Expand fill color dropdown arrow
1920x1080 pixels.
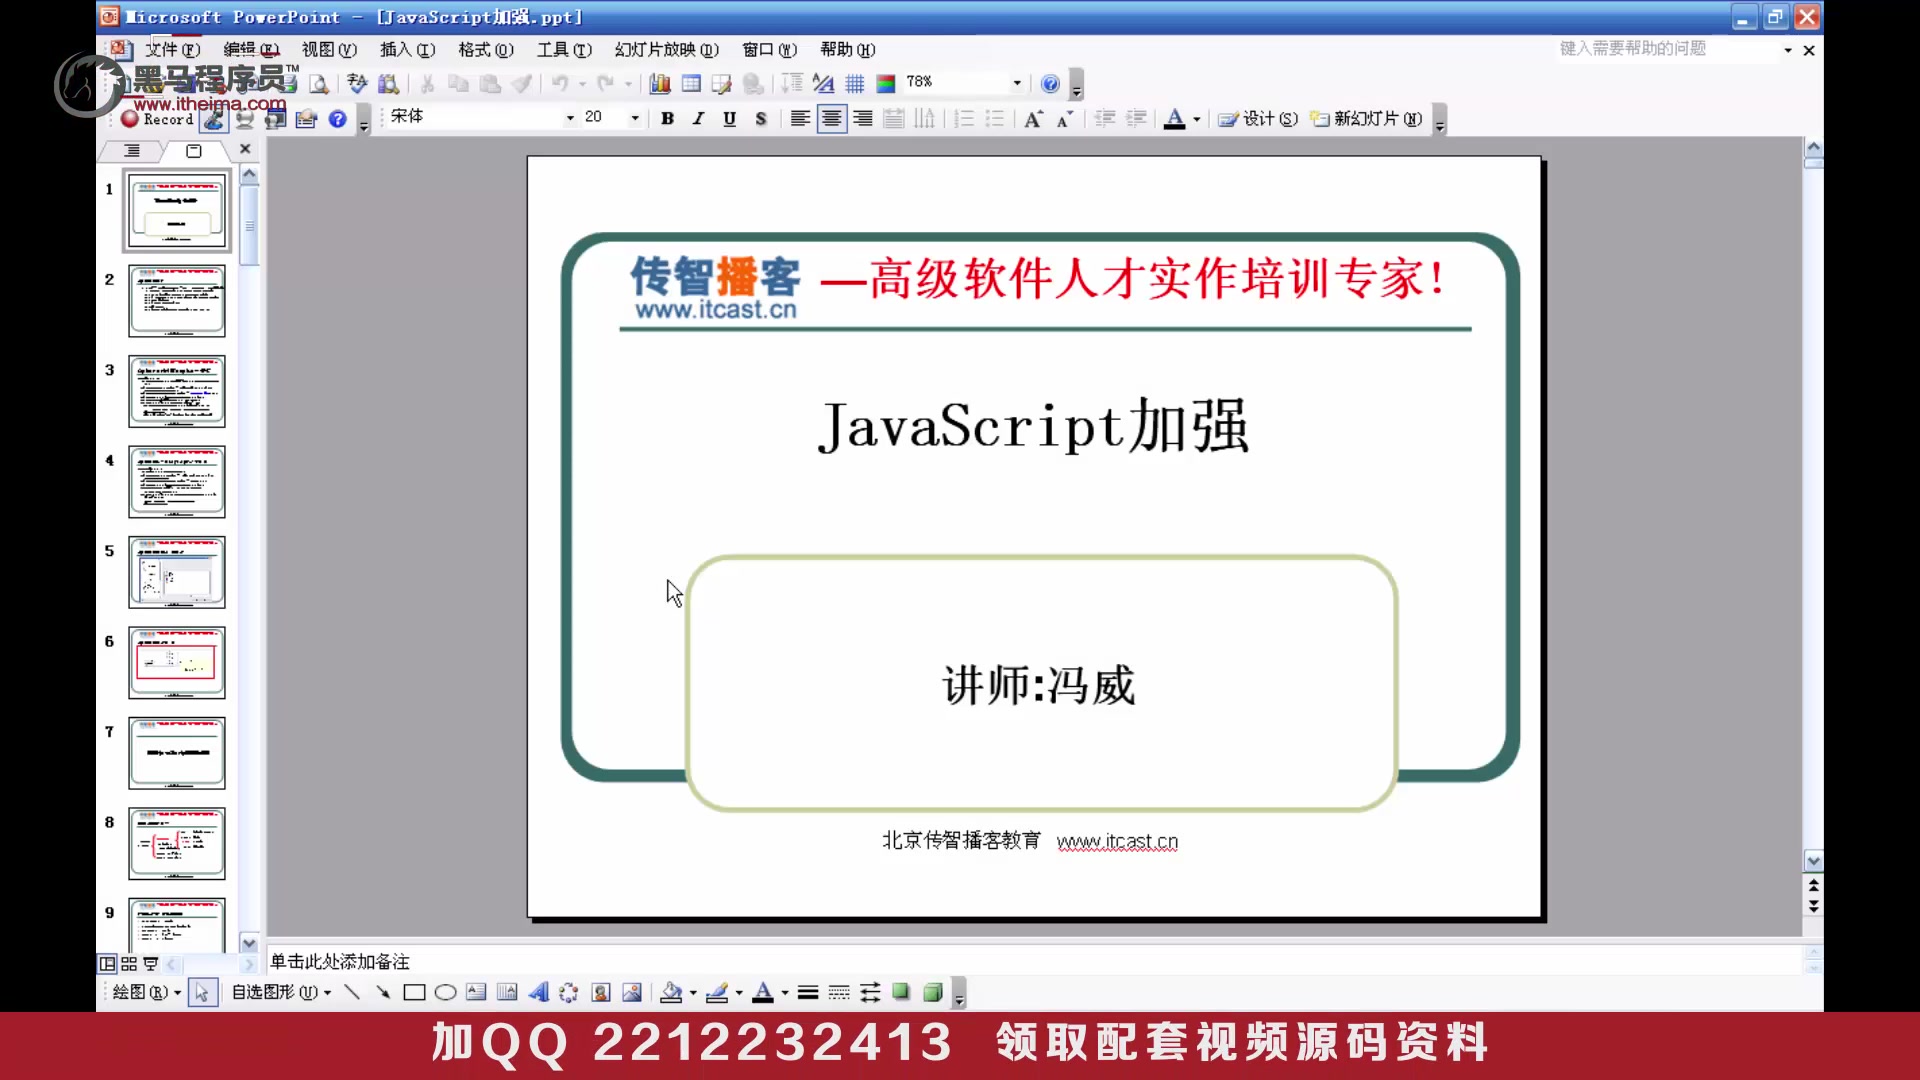pos(693,993)
